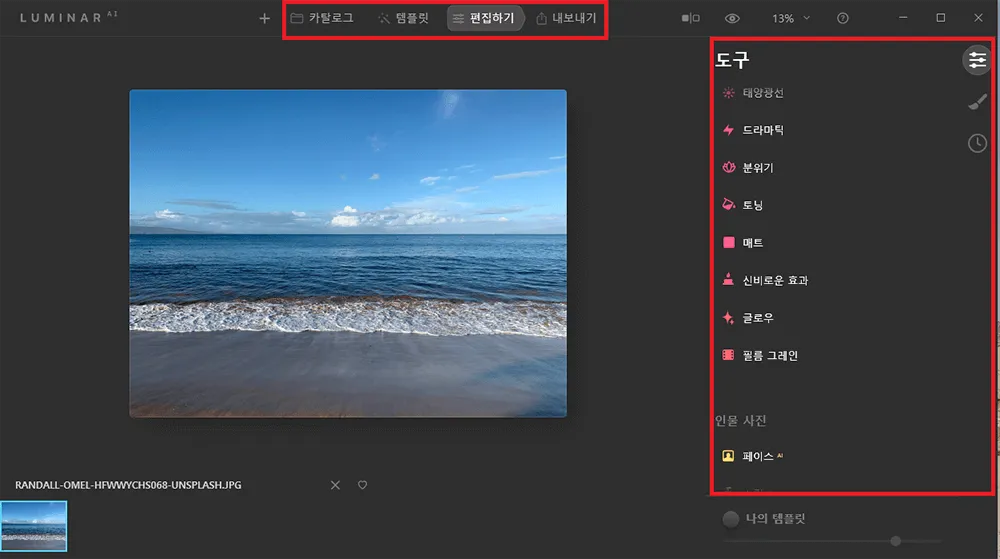
Task: Toggle the before/after compare view
Action: tap(690, 18)
